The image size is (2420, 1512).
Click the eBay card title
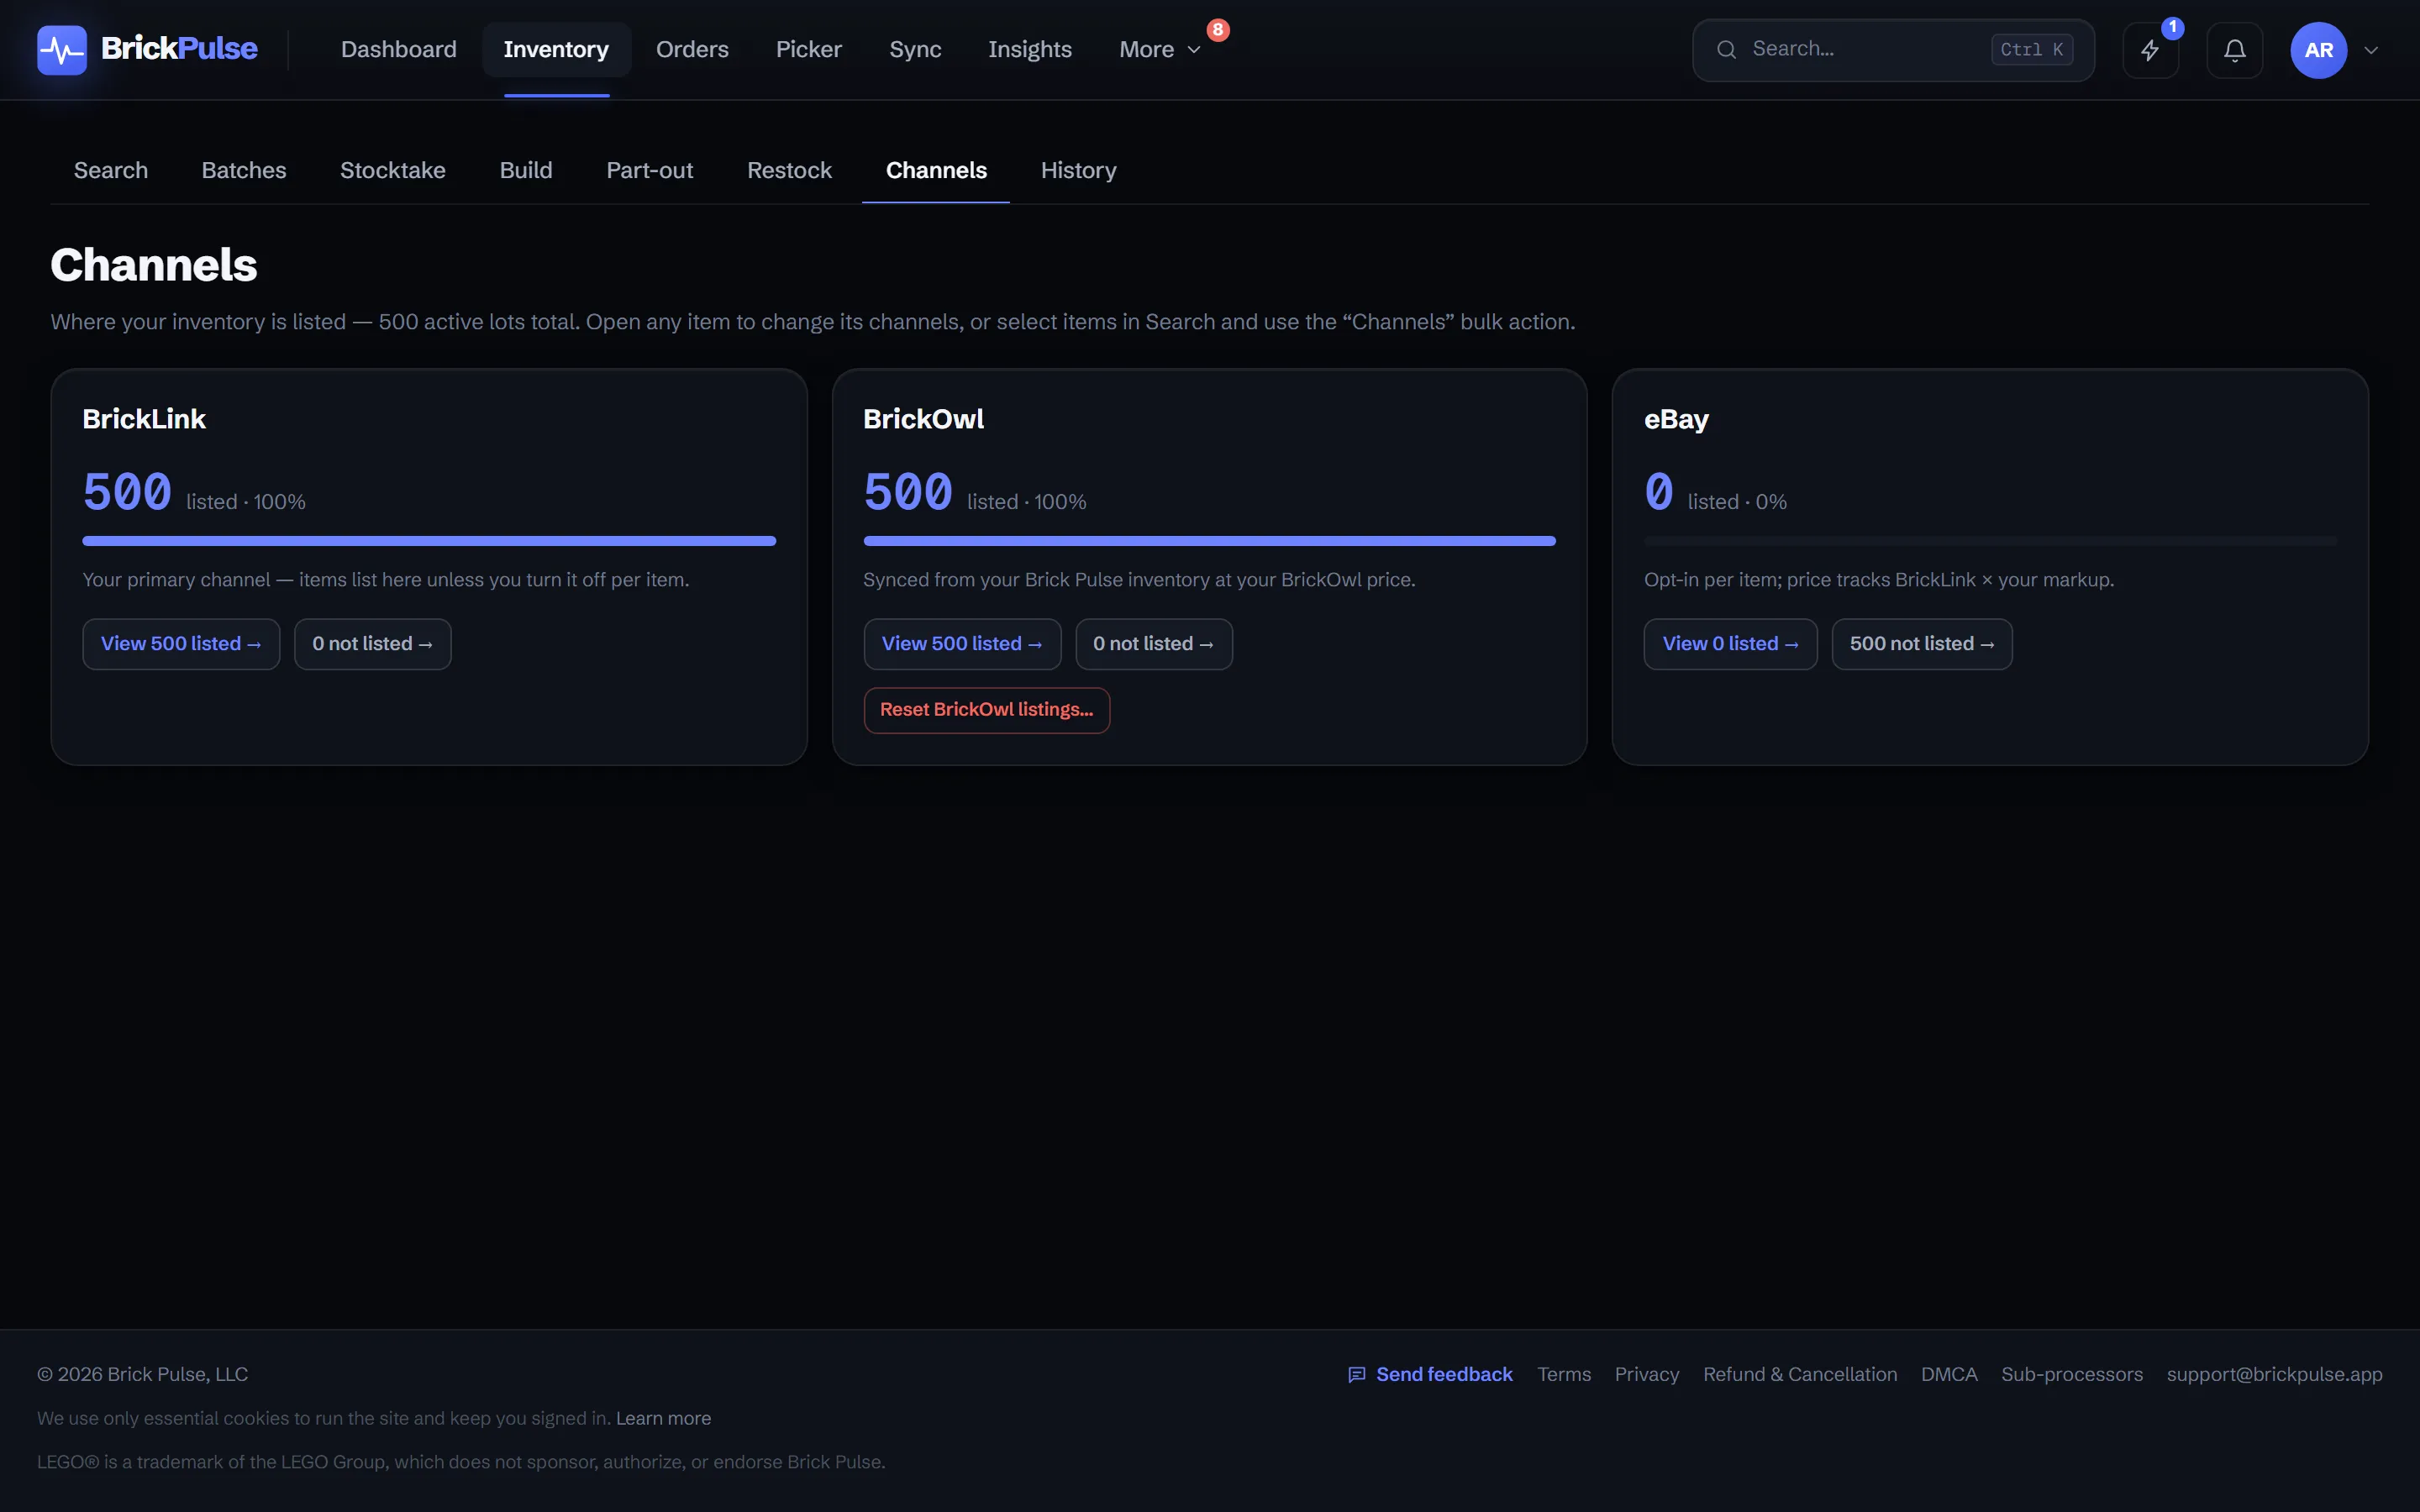[1676, 419]
